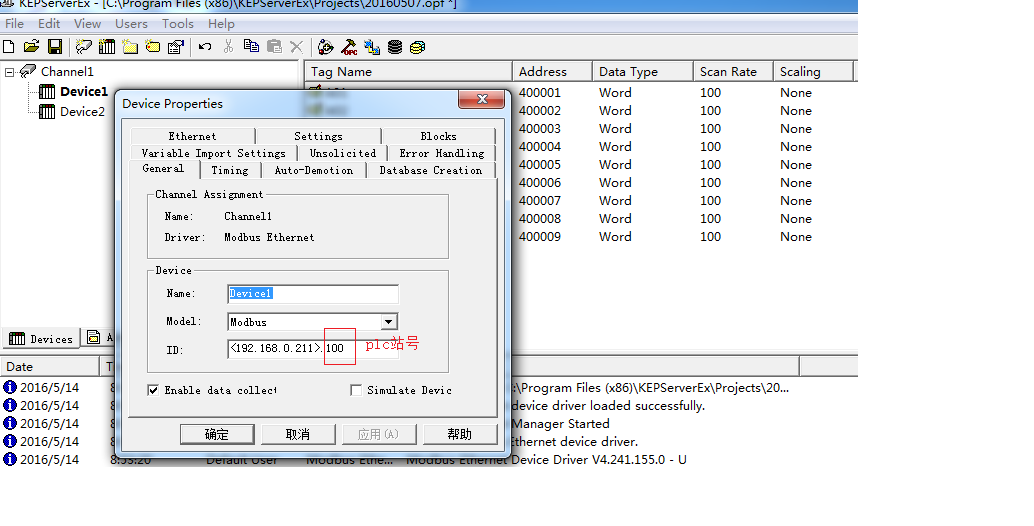Click address cell 400005

pyautogui.click(x=540, y=165)
